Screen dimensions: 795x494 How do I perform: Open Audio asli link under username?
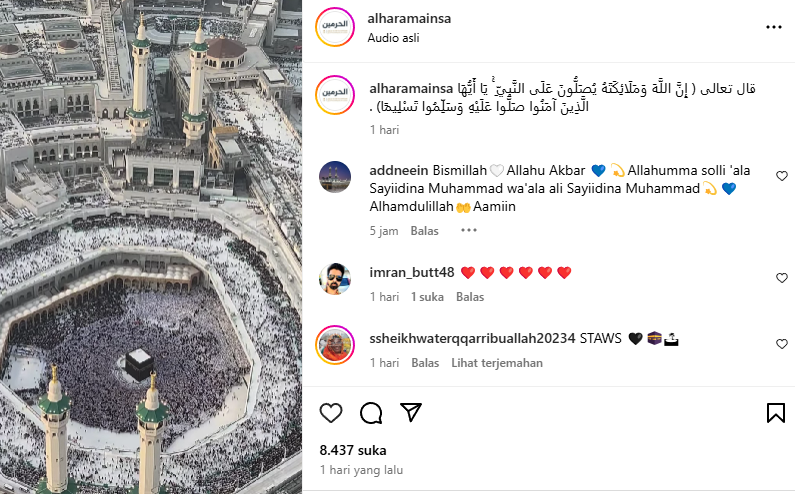[x=393, y=38]
